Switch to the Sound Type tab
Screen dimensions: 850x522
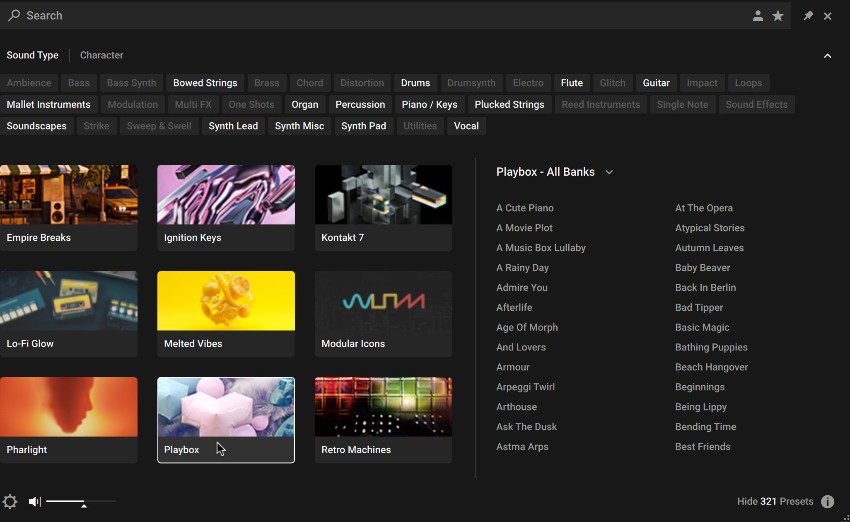click(33, 55)
